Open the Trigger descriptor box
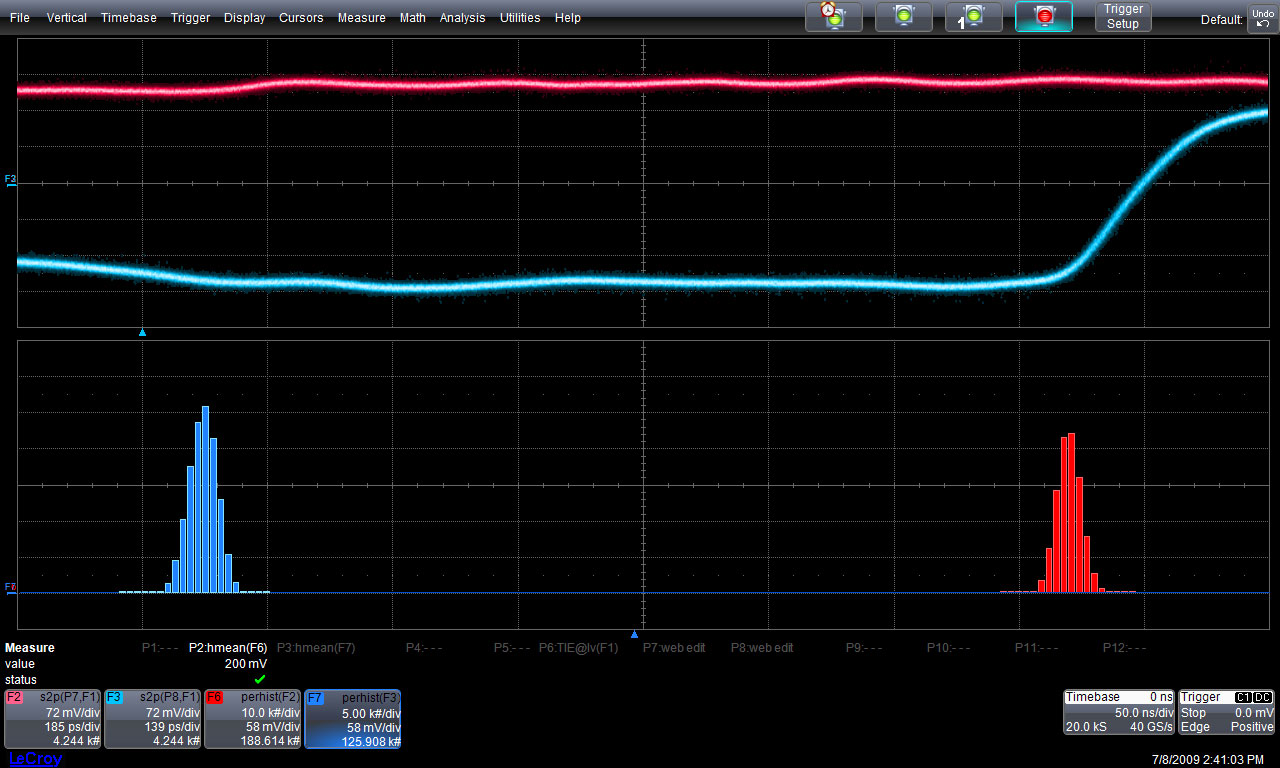Image resolution: width=1280 pixels, height=768 pixels. [1227, 712]
